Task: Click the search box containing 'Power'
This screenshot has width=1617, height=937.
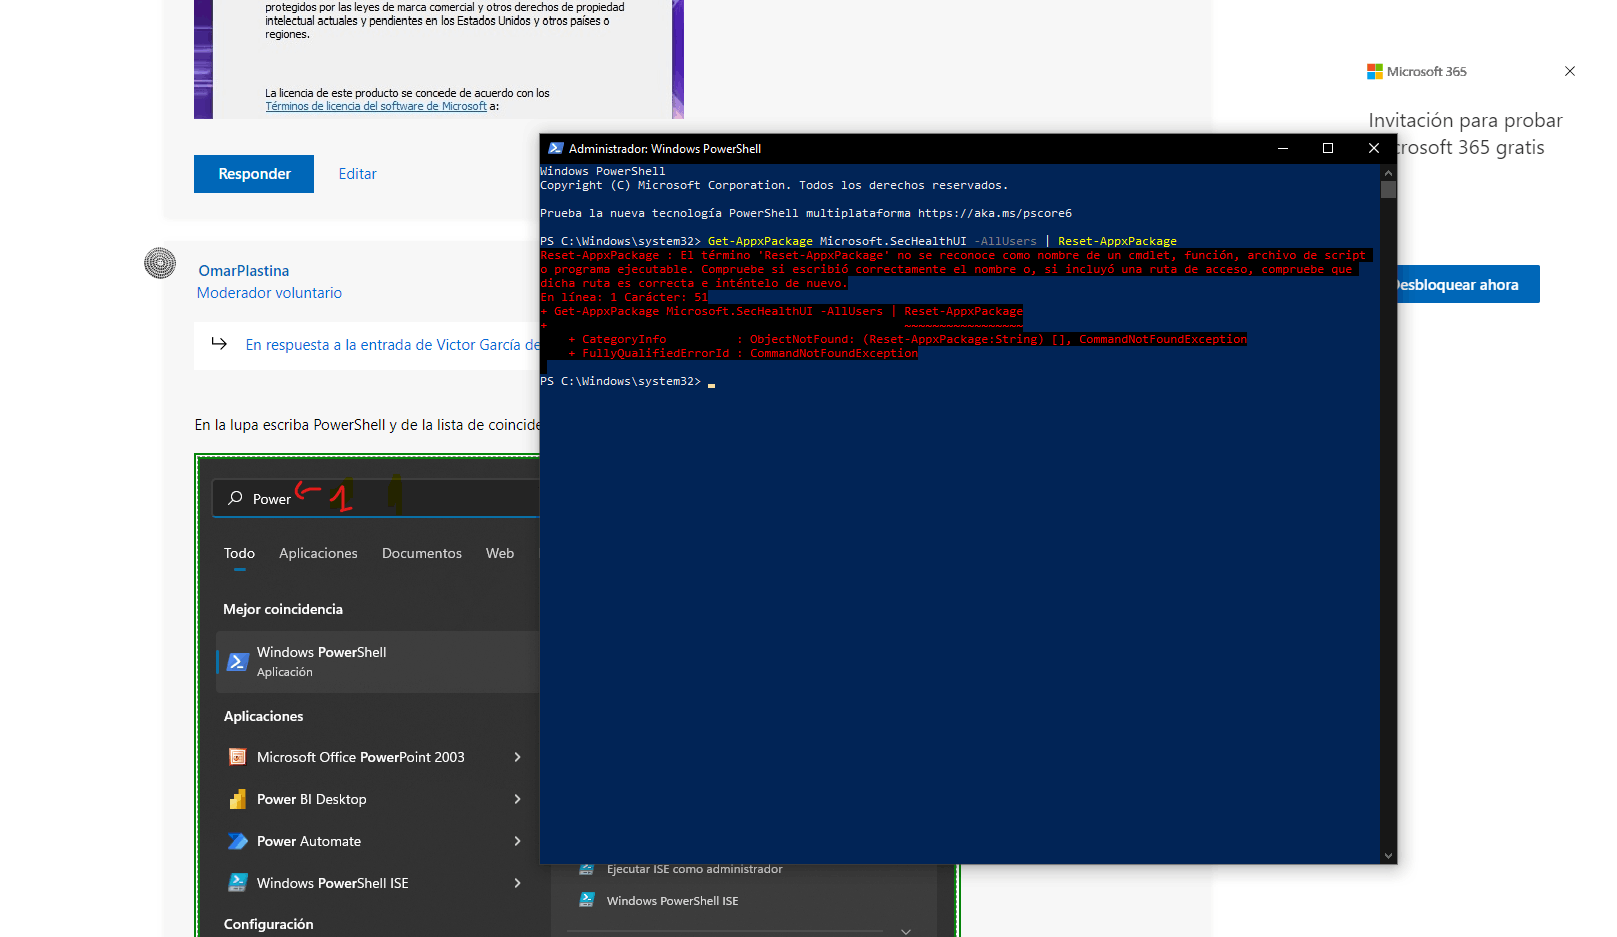Action: [376, 498]
